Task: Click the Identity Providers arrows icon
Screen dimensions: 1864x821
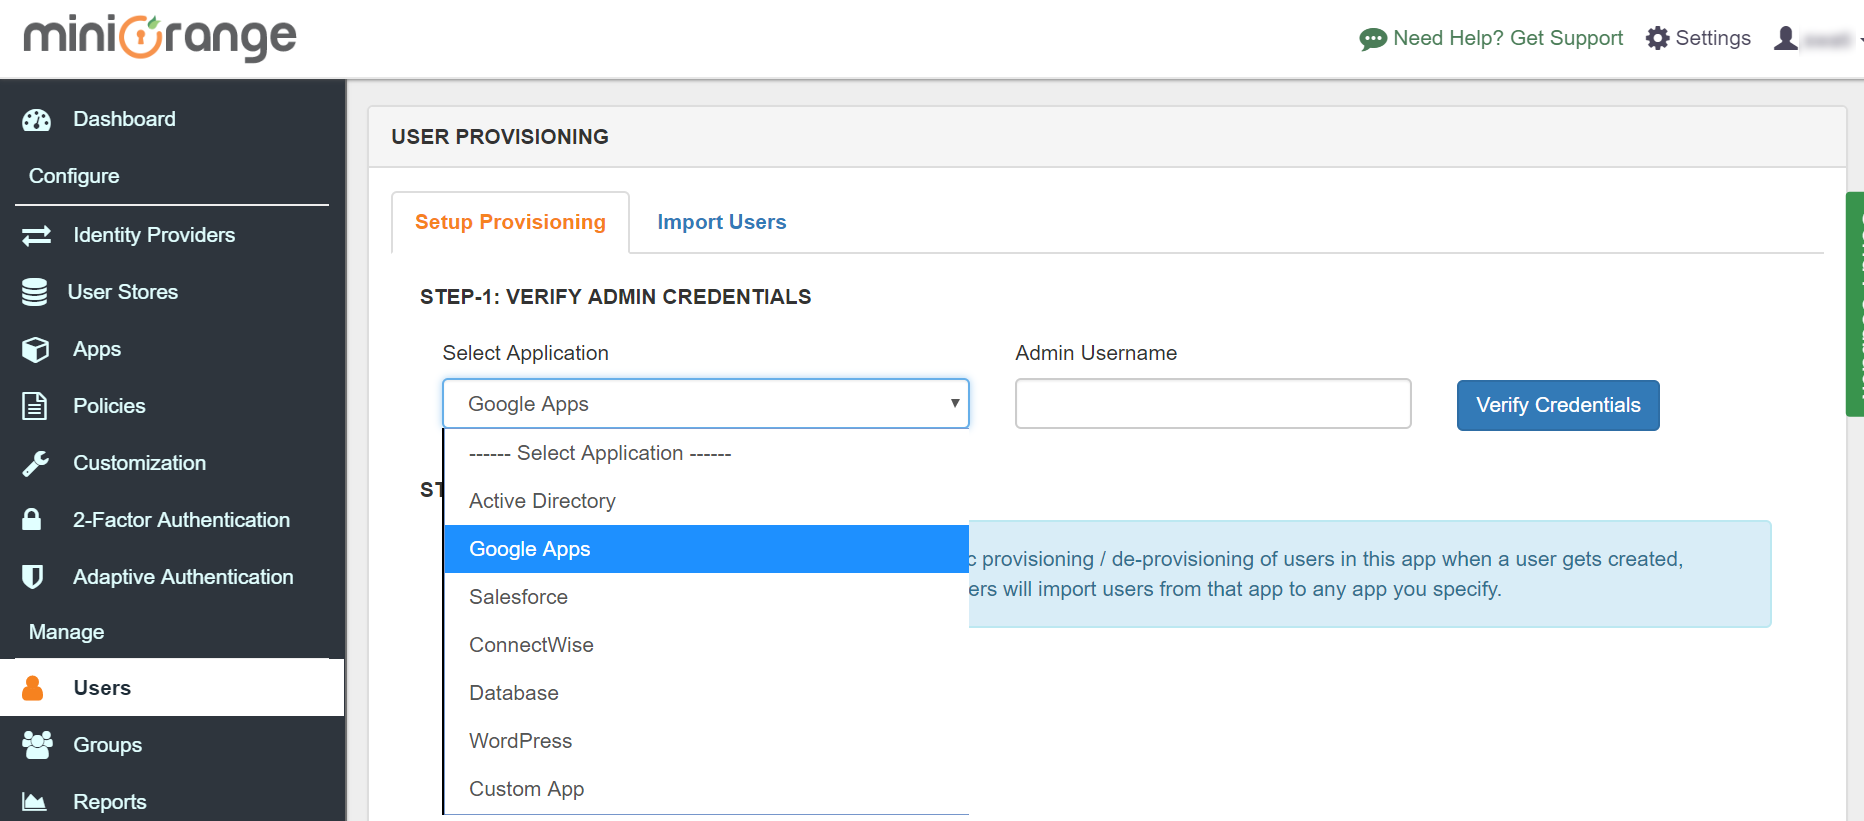Action: coord(36,236)
